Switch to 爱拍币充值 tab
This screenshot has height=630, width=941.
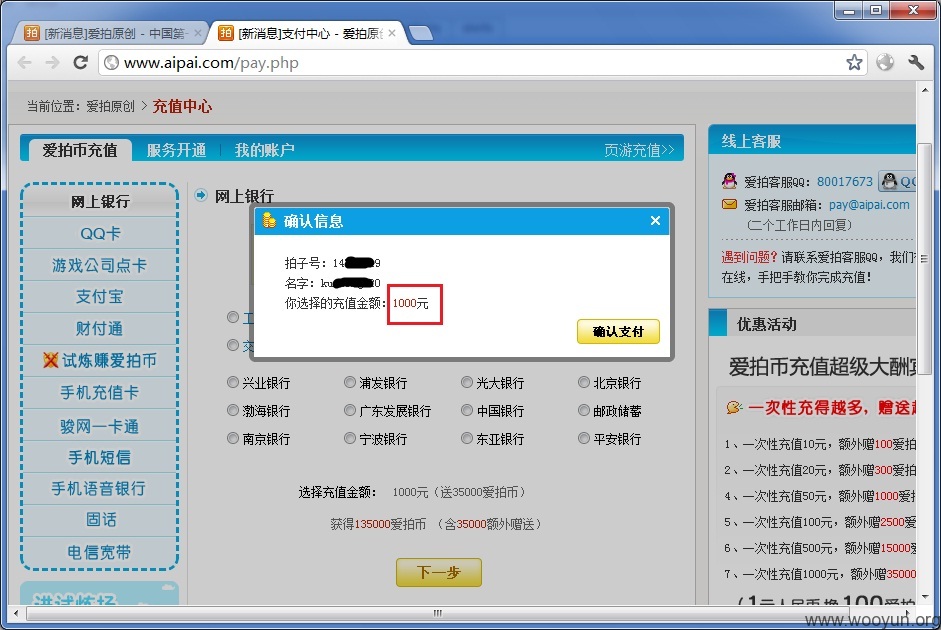point(80,150)
